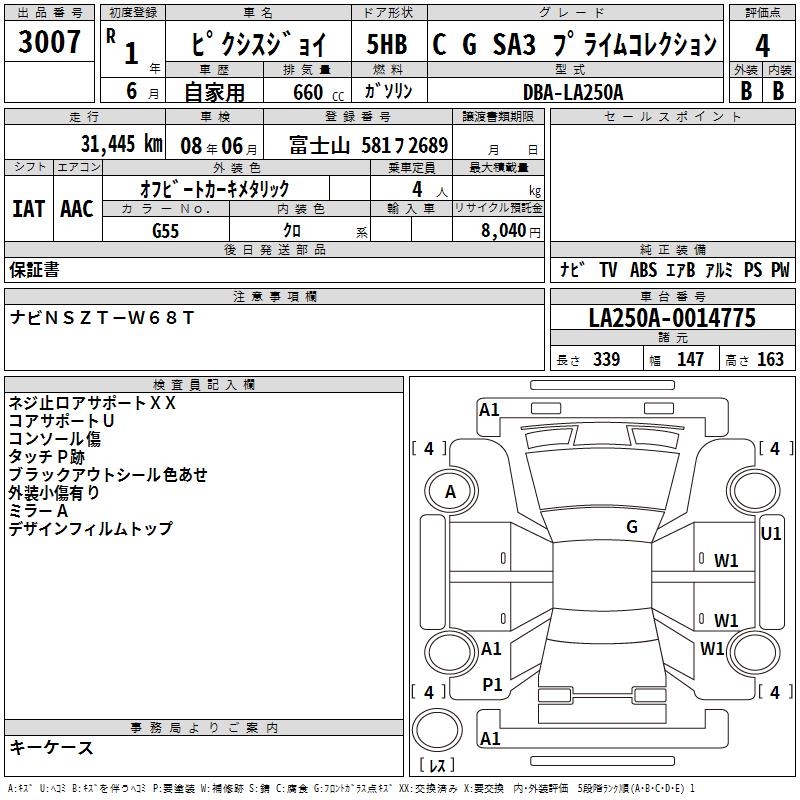Click the 純正装備 header
Screen dimensions: 800x800
point(673,249)
